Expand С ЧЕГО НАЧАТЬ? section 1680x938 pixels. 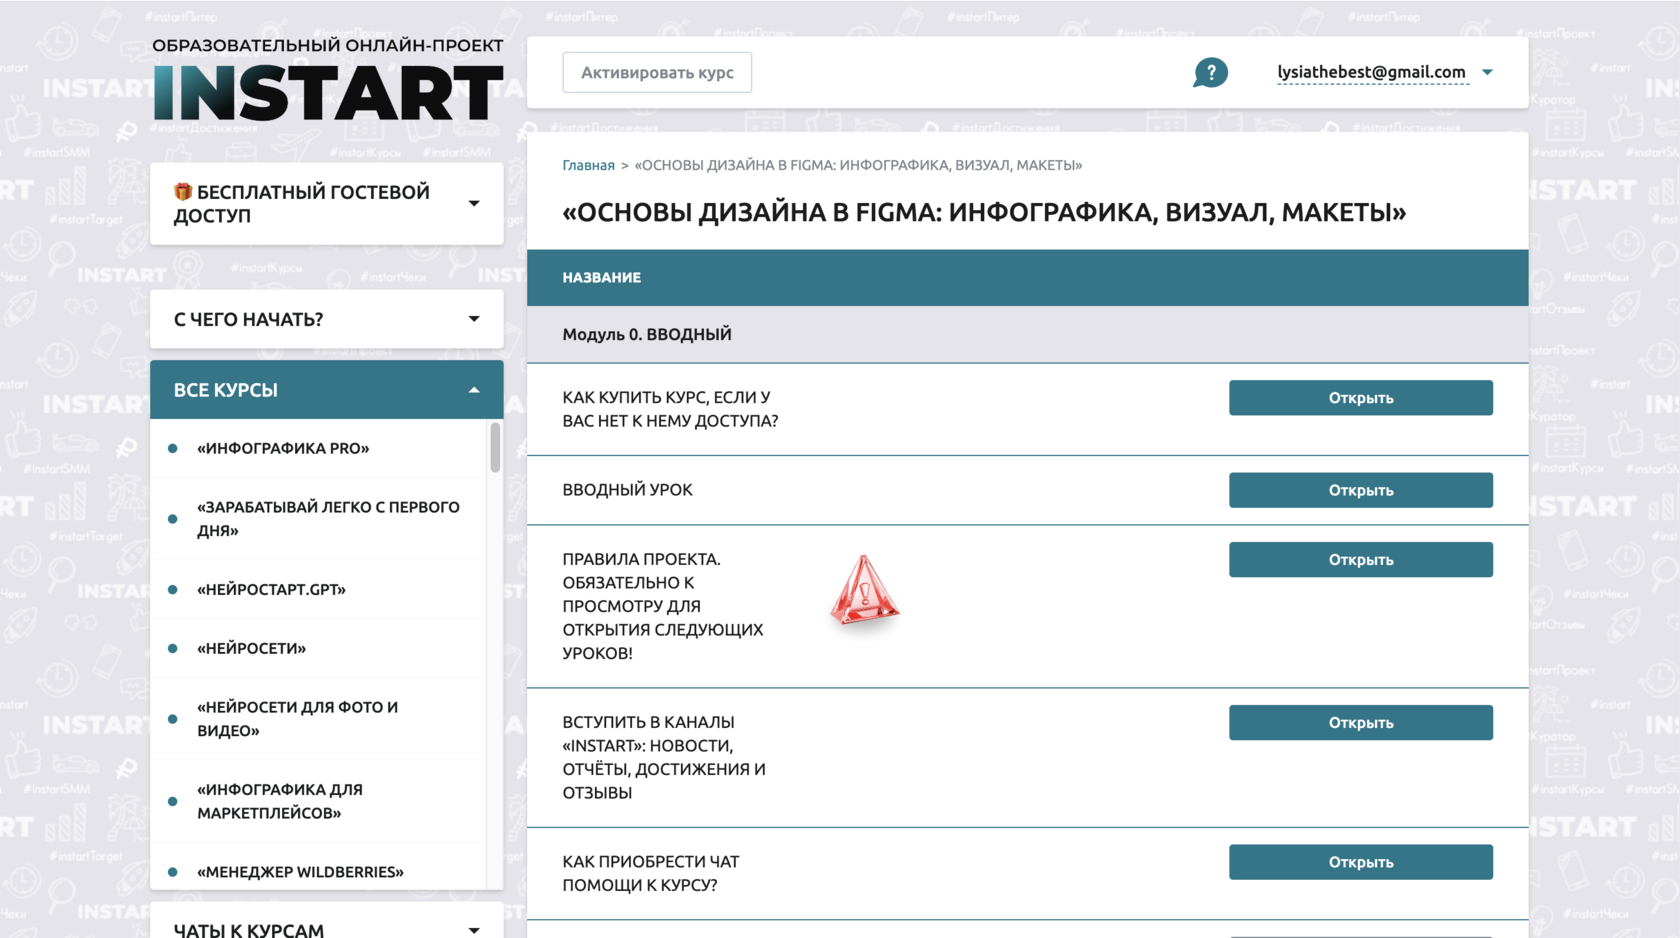[327, 319]
